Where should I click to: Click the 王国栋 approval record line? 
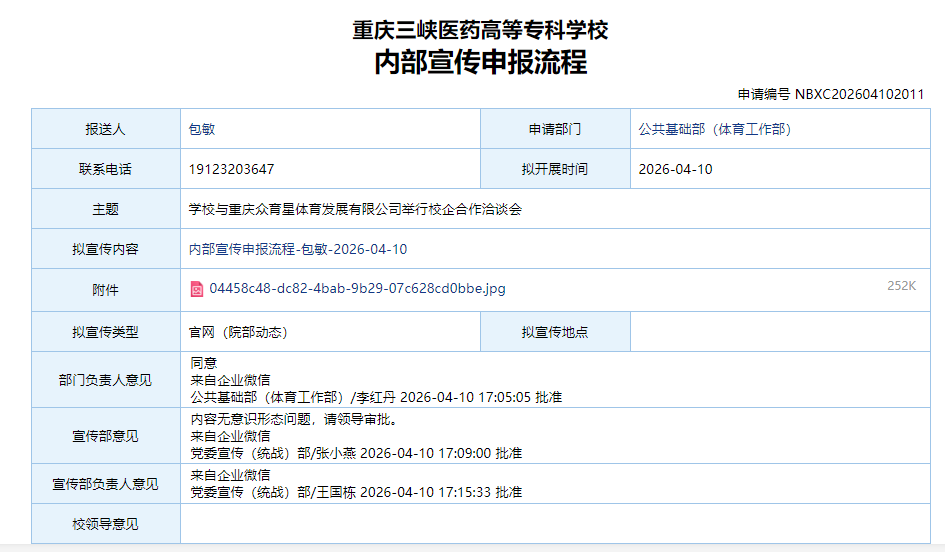coord(355,492)
